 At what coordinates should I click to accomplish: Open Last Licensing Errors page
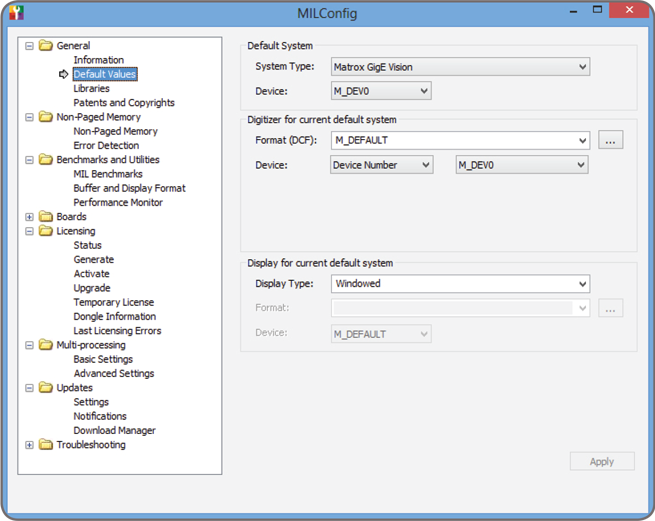tap(117, 330)
